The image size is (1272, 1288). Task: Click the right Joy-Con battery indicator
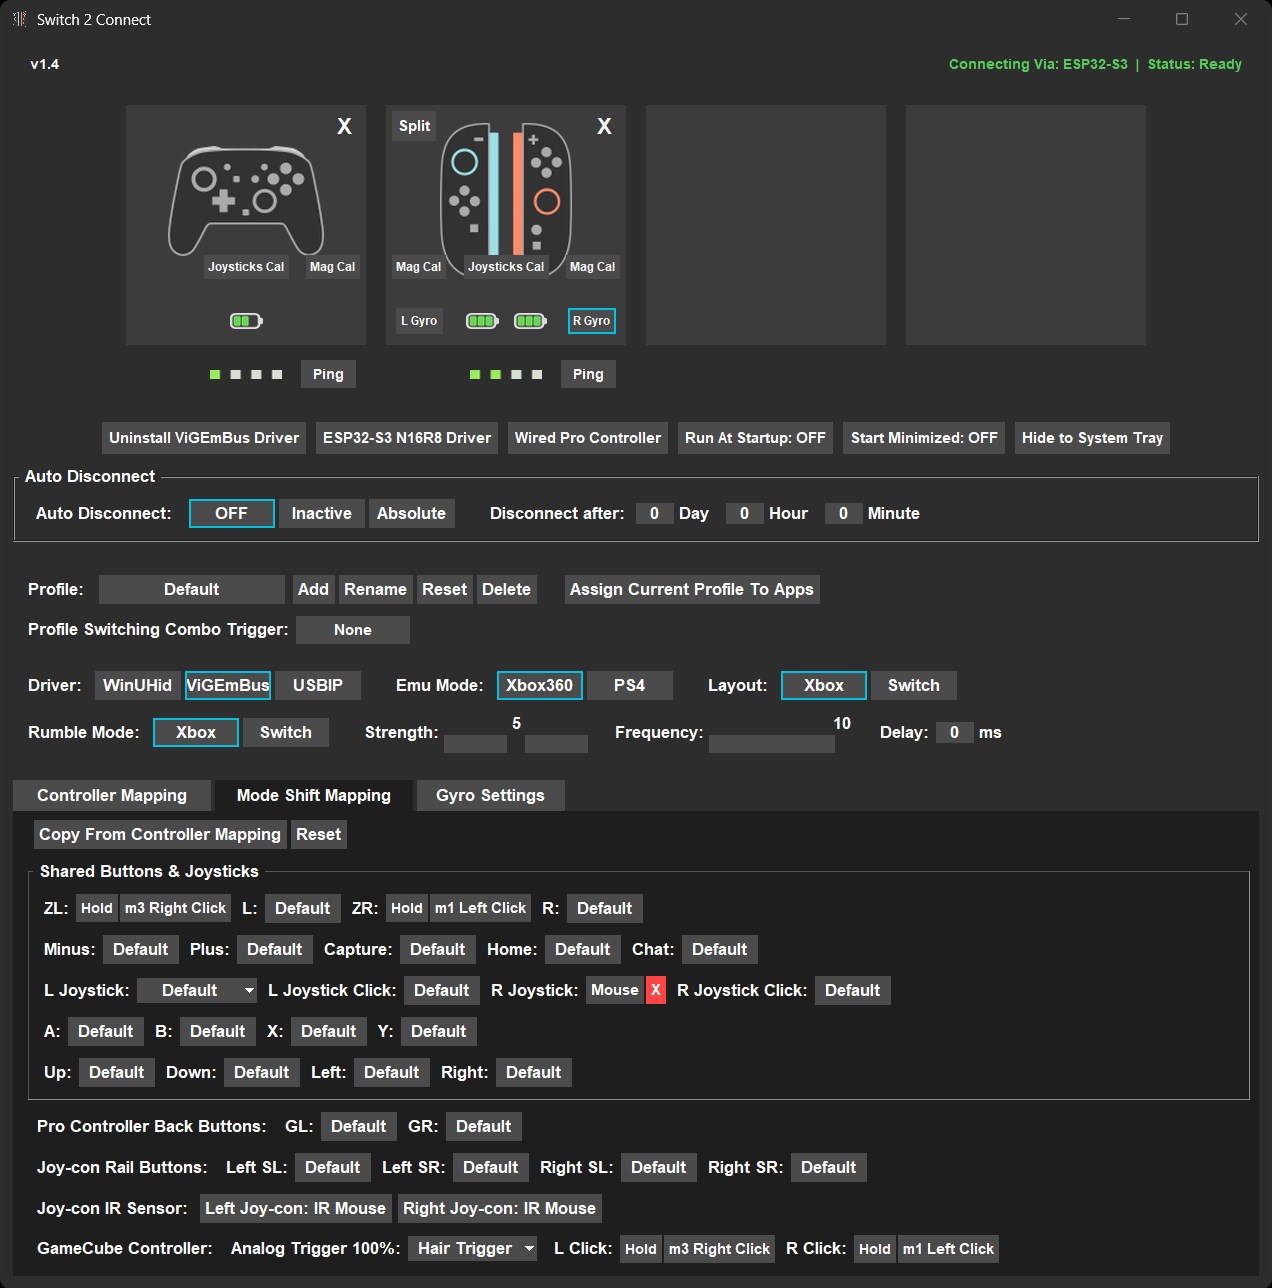[x=530, y=321]
